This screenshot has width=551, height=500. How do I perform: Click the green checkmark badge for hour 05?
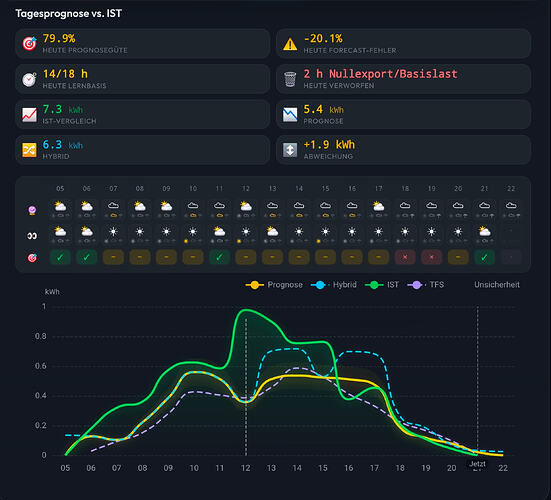pyautogui.click(x=60, y=257)
